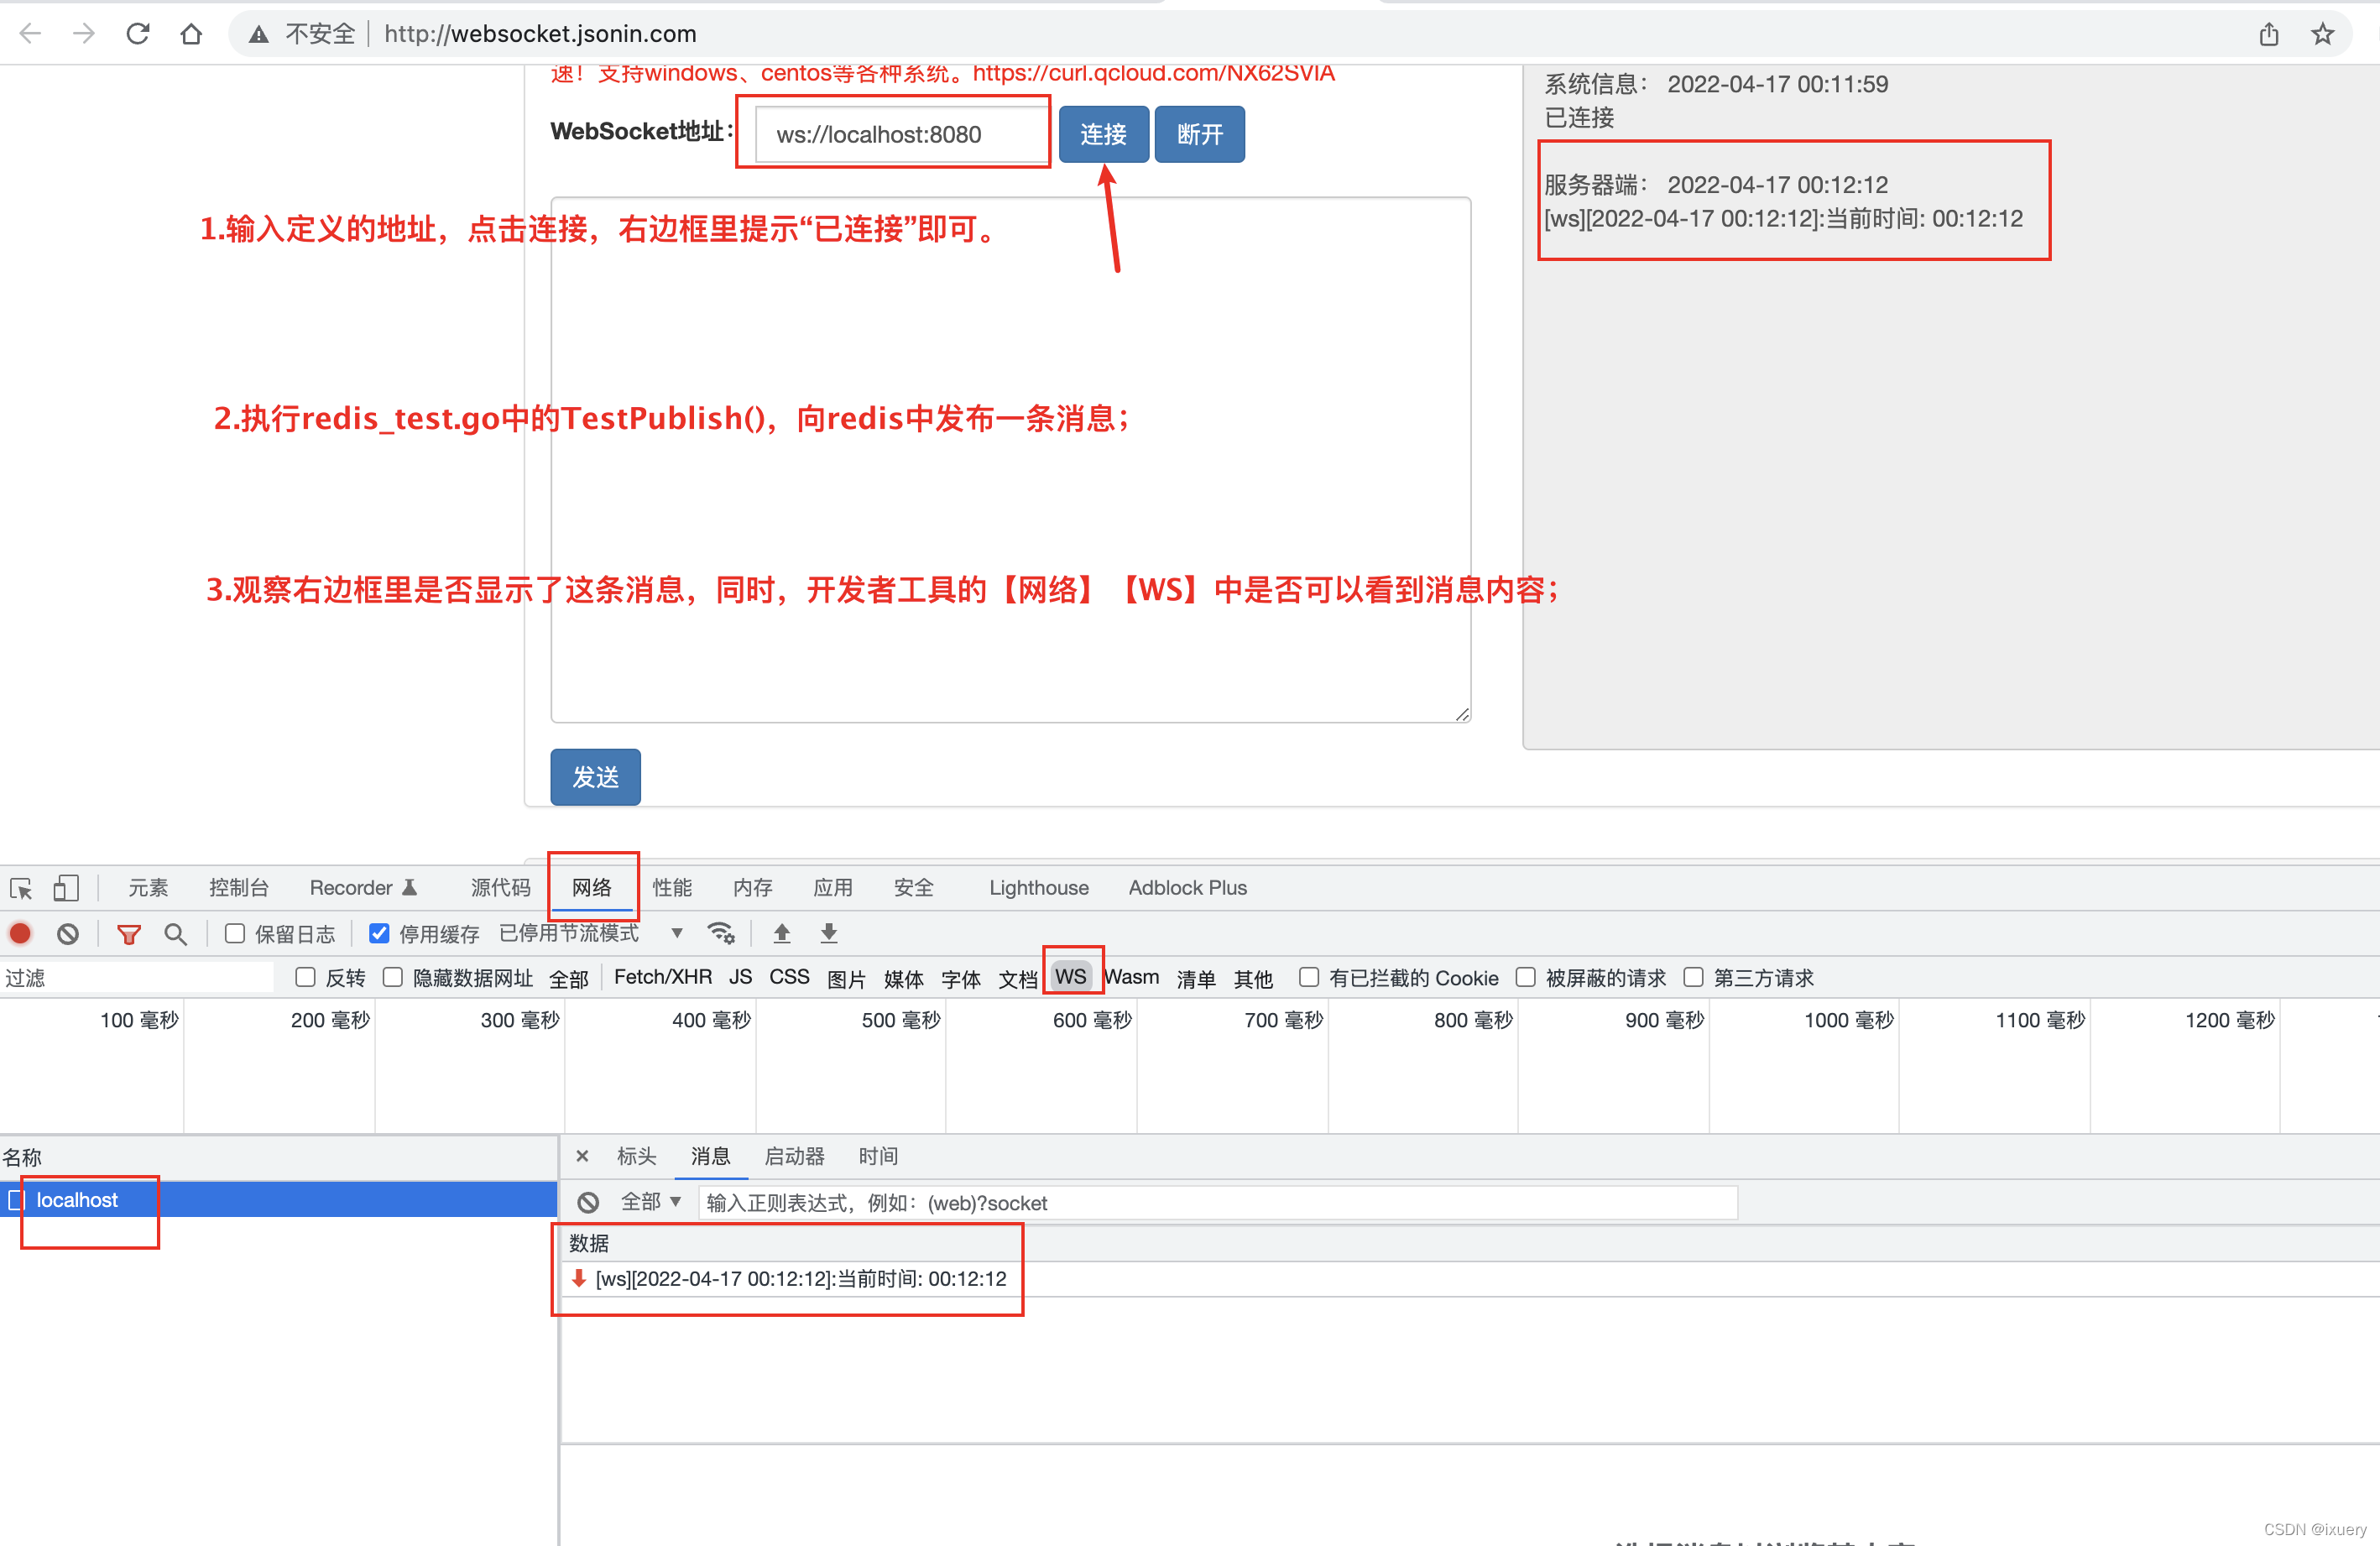The width and height of the screenshot is (2380, 1546).
Task: Click the clear network log icon
Action: [68, 934]
